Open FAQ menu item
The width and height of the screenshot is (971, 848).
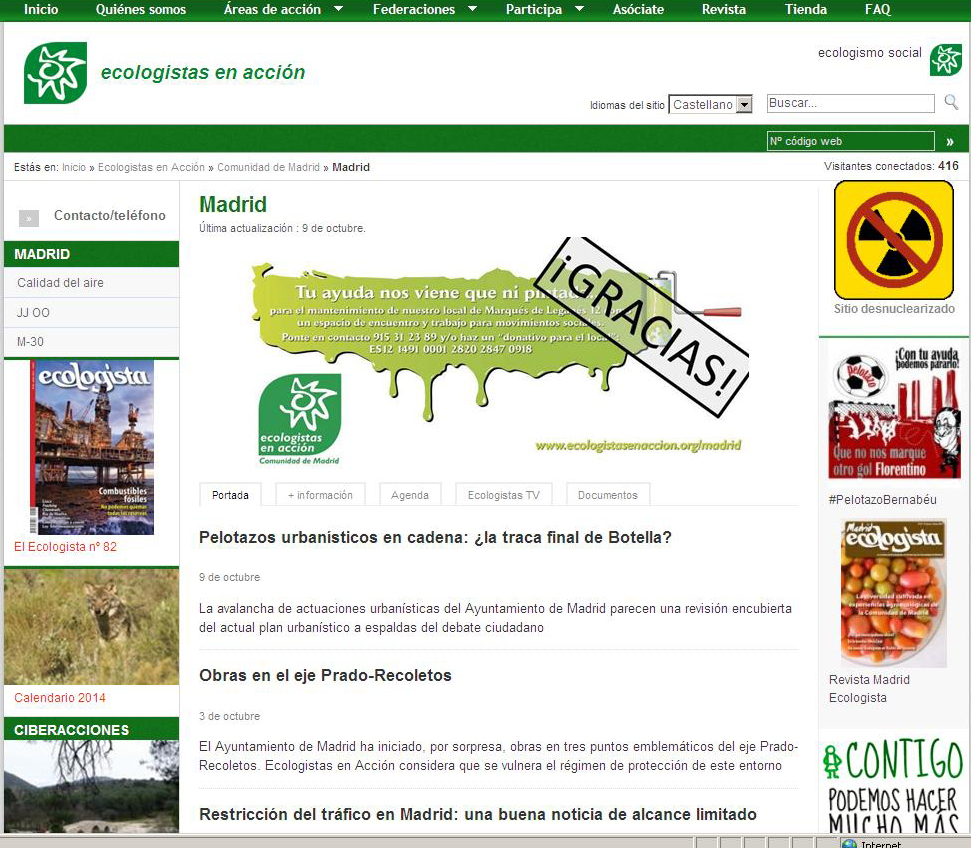point(877,9)
